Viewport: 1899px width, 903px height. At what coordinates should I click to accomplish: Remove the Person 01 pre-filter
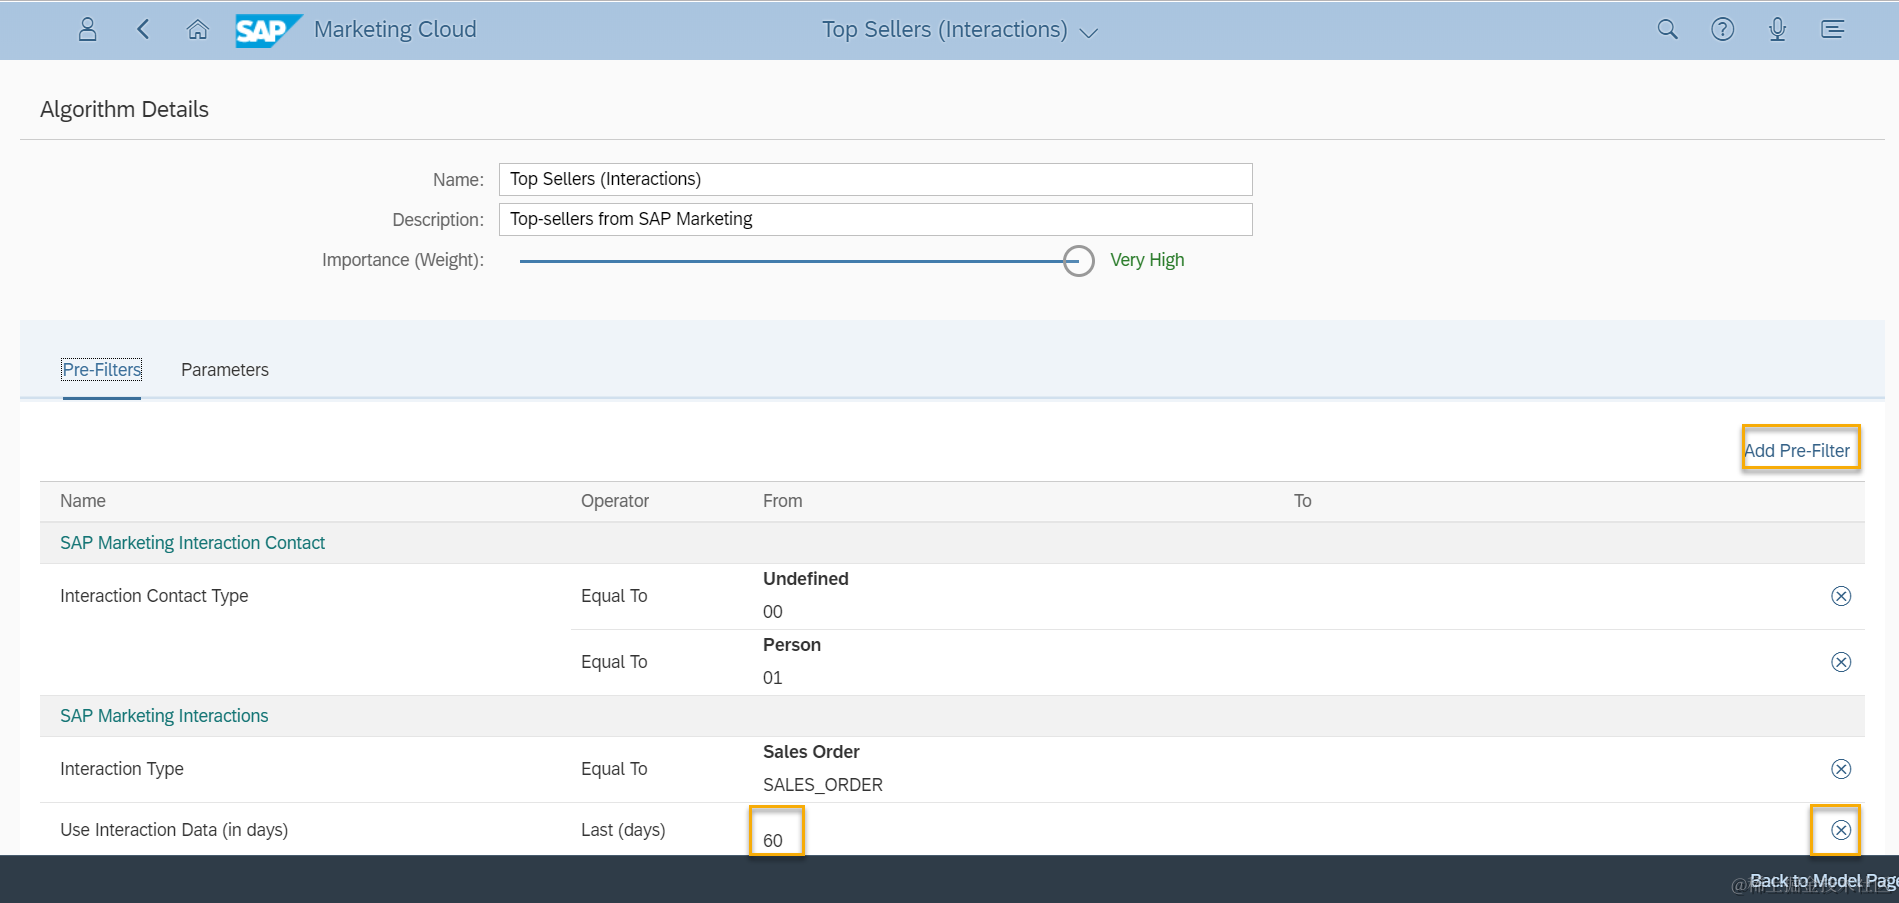point(1841,662)
